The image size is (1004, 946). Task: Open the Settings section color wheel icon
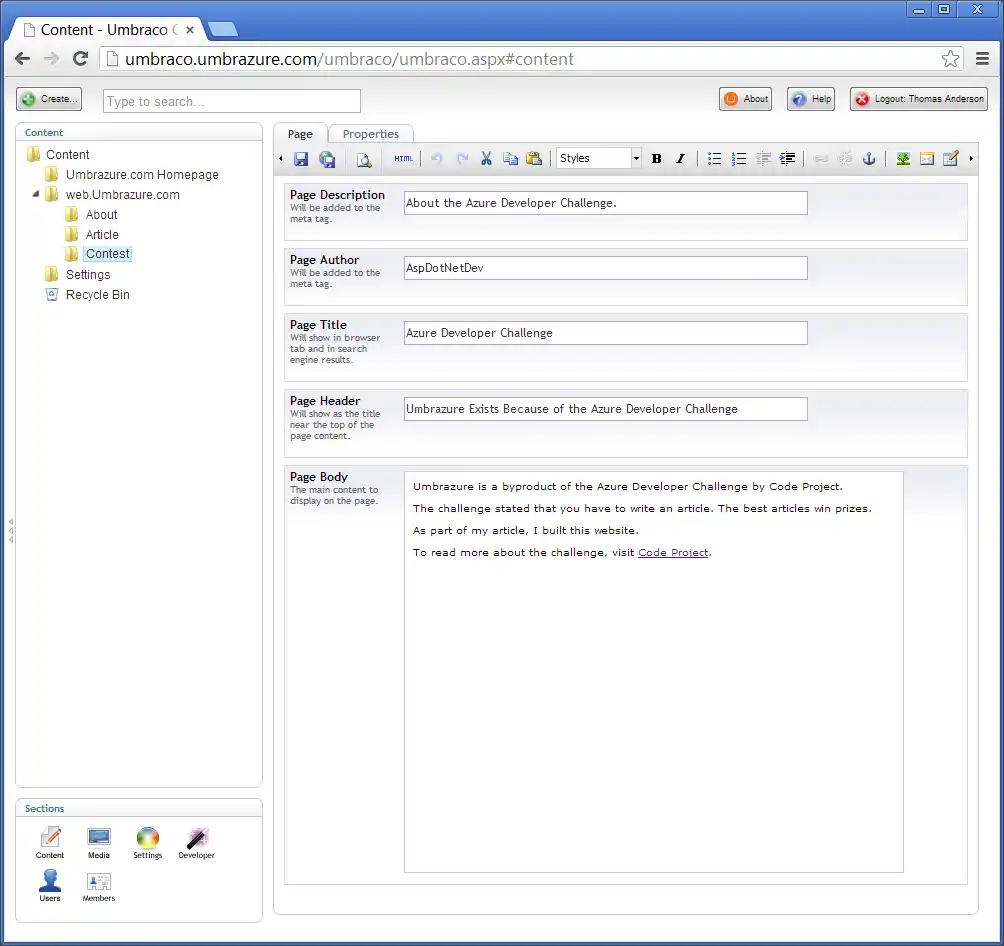point(147,842)
